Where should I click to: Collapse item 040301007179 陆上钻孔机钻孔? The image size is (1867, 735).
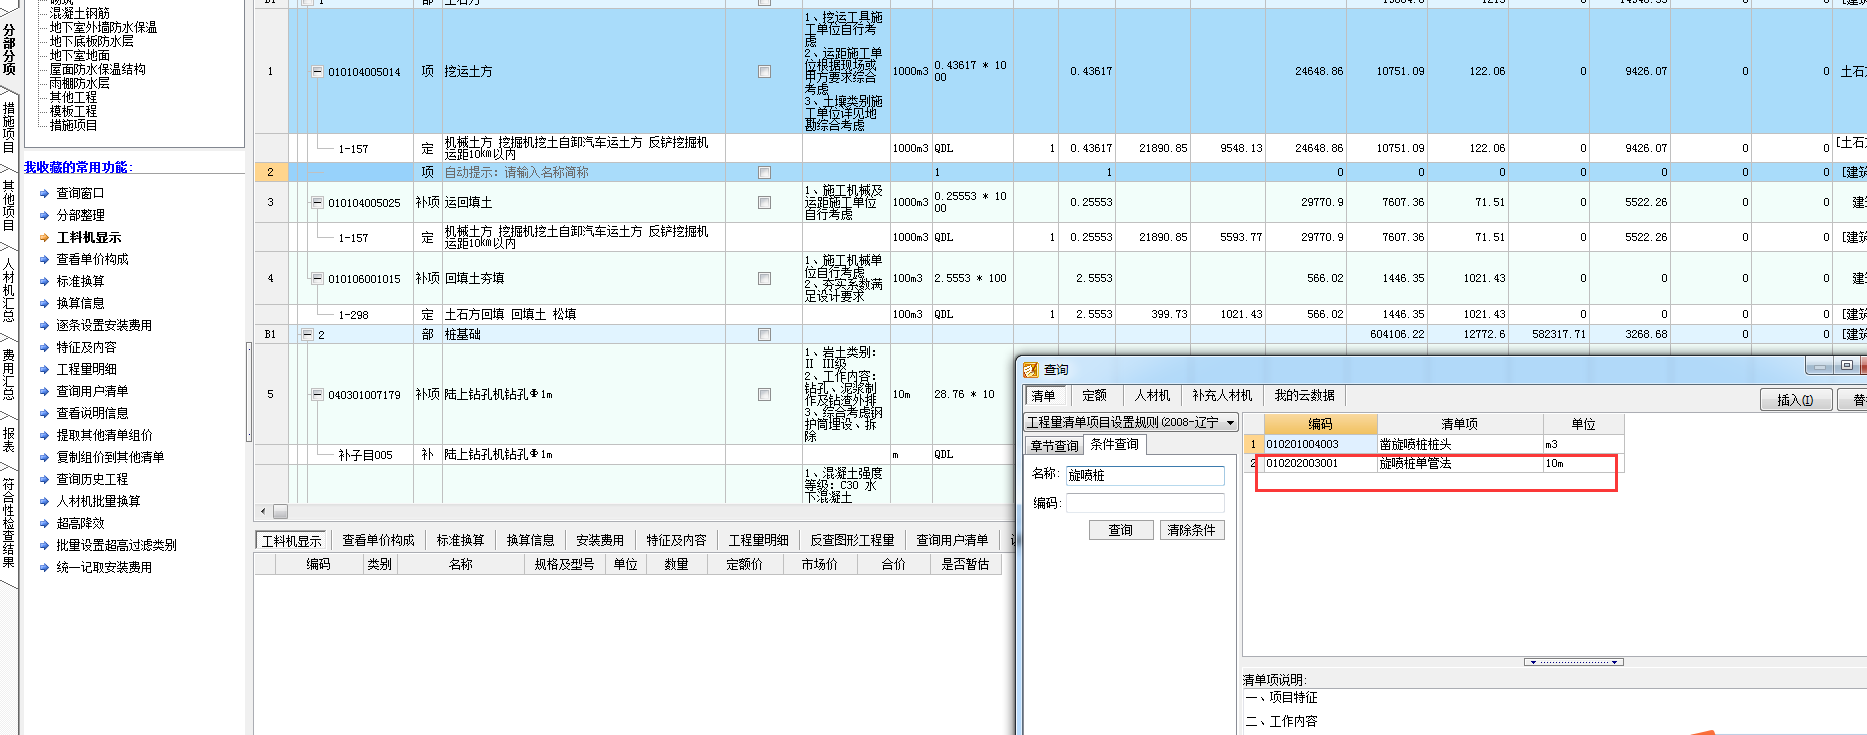pos(317,395)
